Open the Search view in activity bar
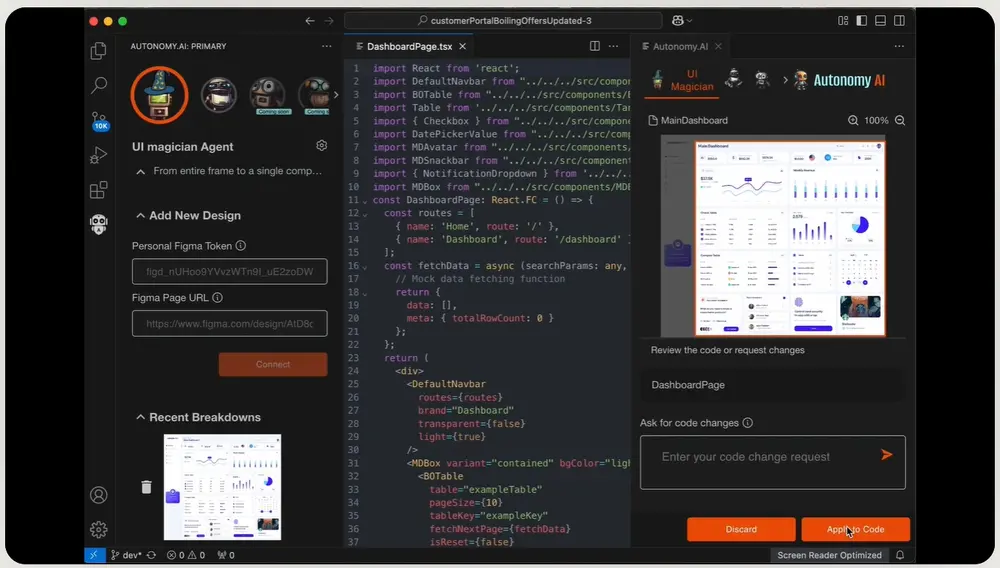The image size is (1000, 568). pyautogui.click(x=98, y=85)
